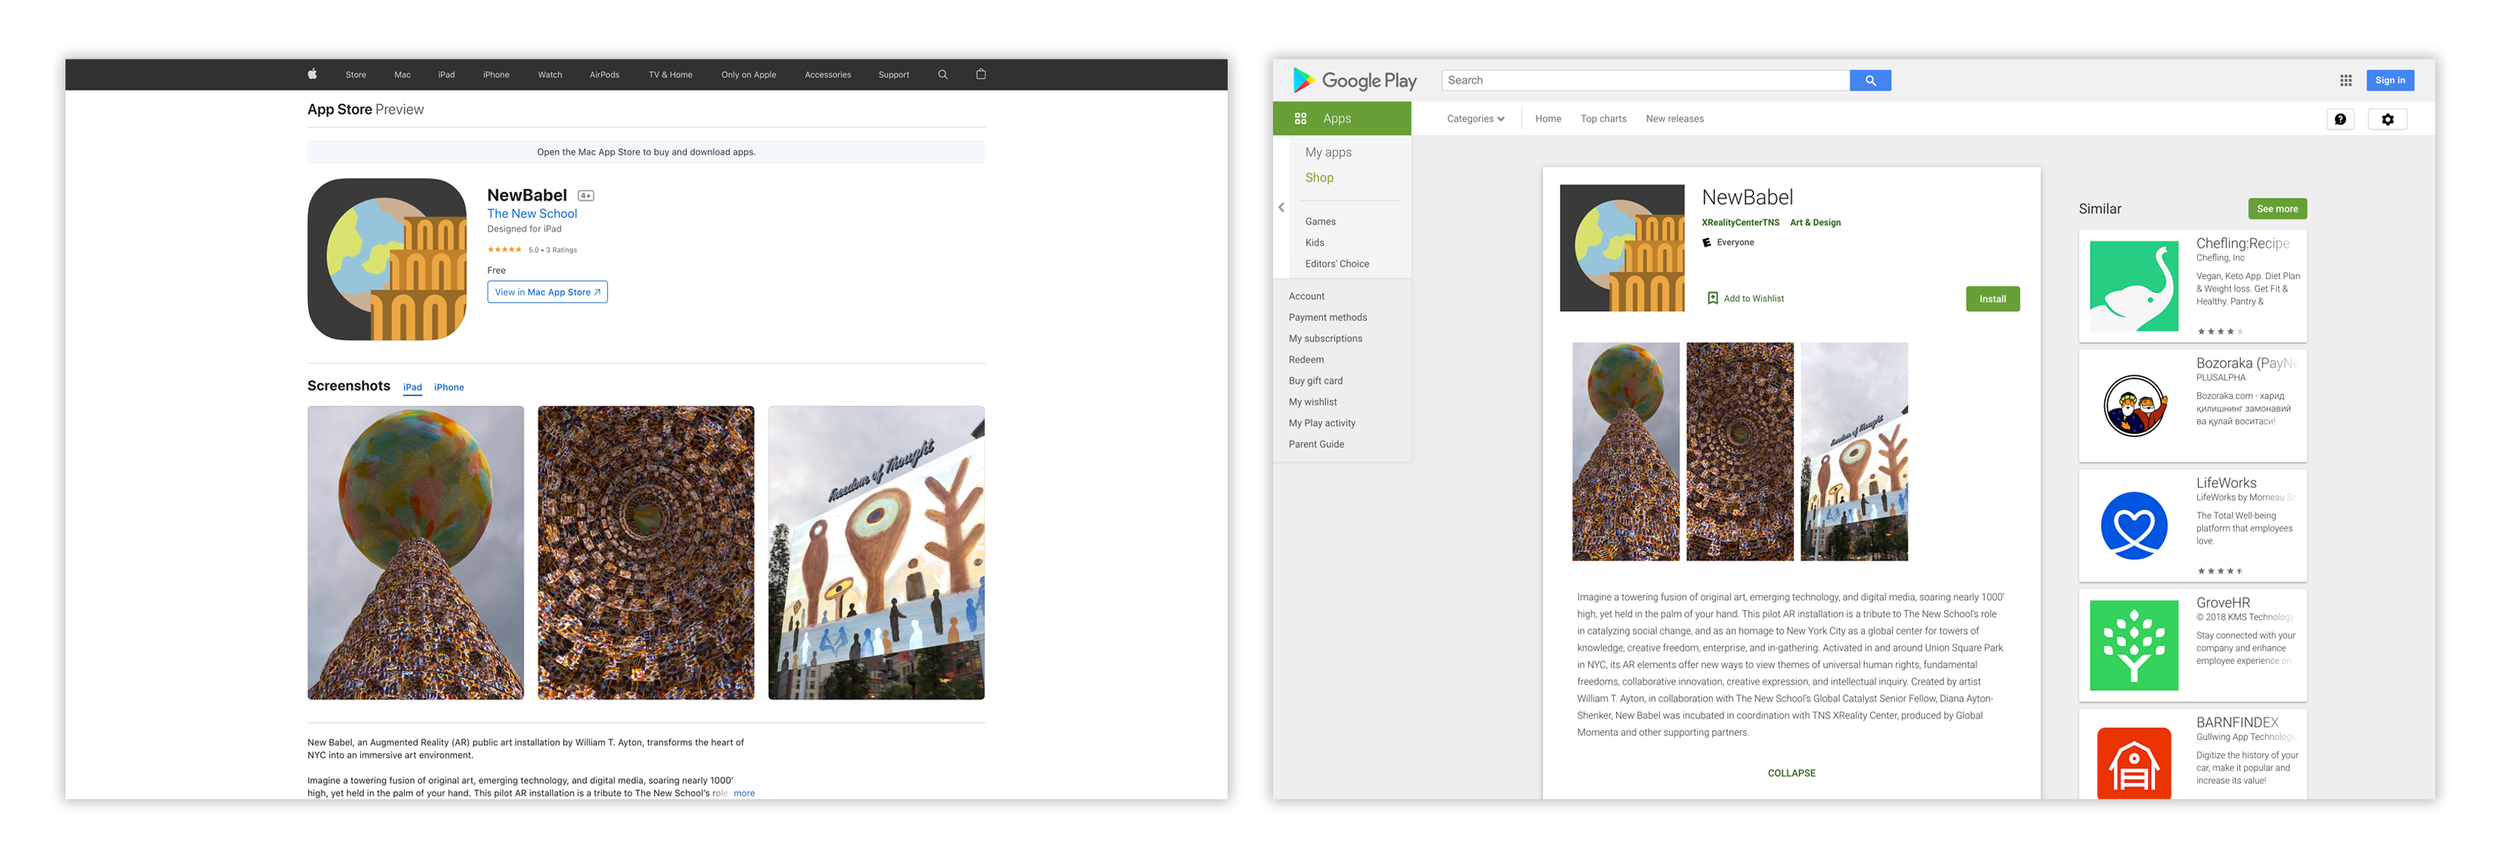This screenshot has width=2500, height=868.
Task: Expand App Store description with more link
Action: tap(744, 793)
